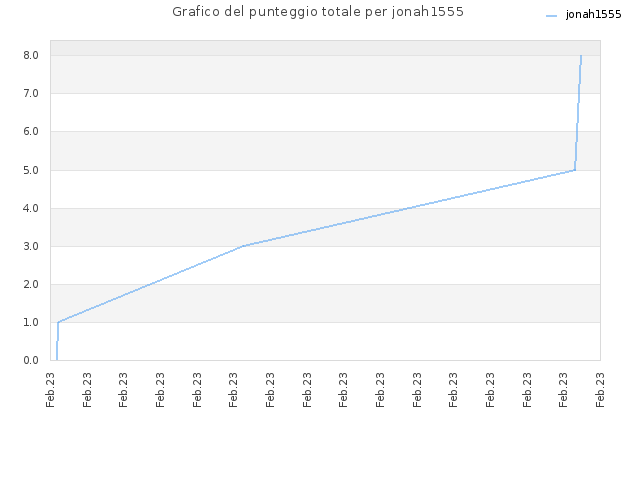Viewport: 640px width, 480px height.
Task: Click the line's starting point at 0.0
Action: pos(57,360)
